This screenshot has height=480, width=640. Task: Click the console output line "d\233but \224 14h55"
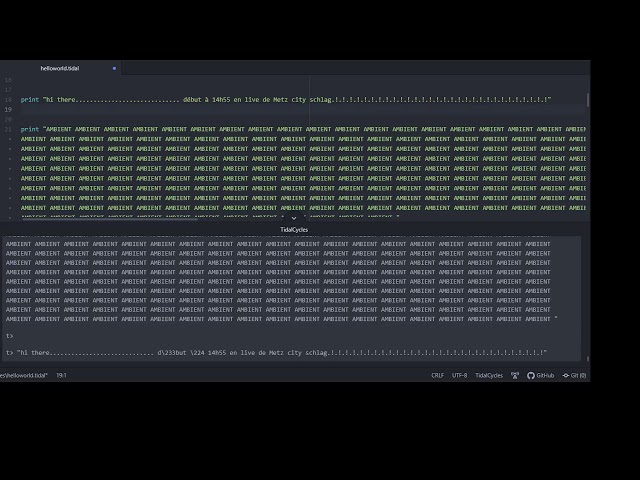point(276,353)
